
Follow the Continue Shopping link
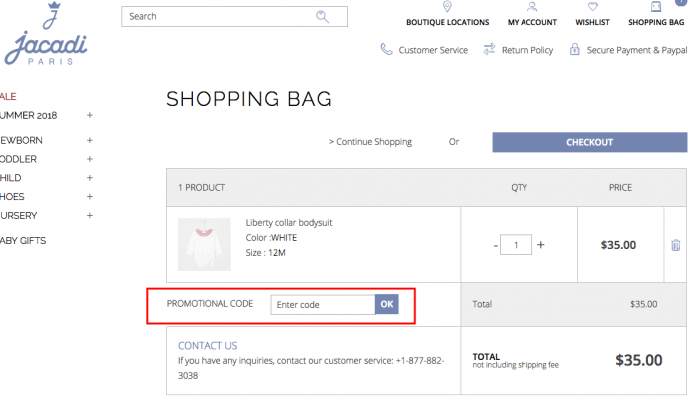coord(370,142)
